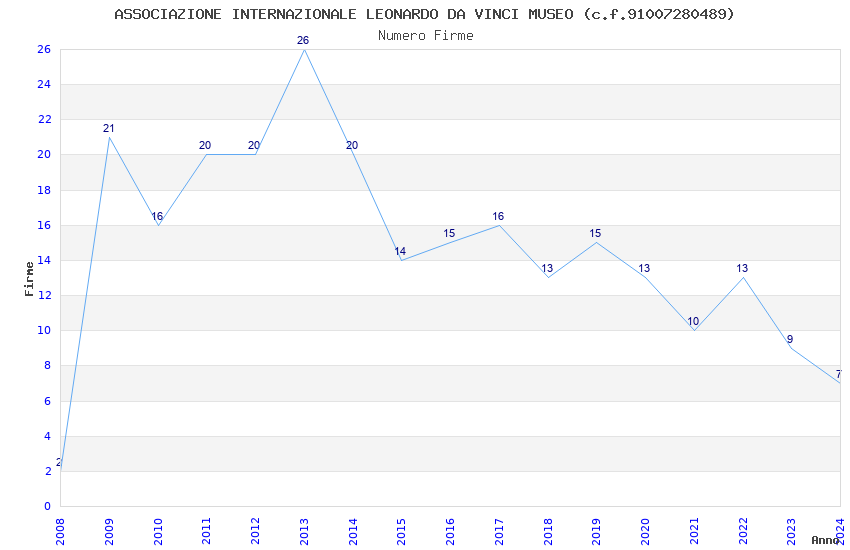The image size is (850, 550).
Task: Click the data label 20 above 2011
Action: 205,145
